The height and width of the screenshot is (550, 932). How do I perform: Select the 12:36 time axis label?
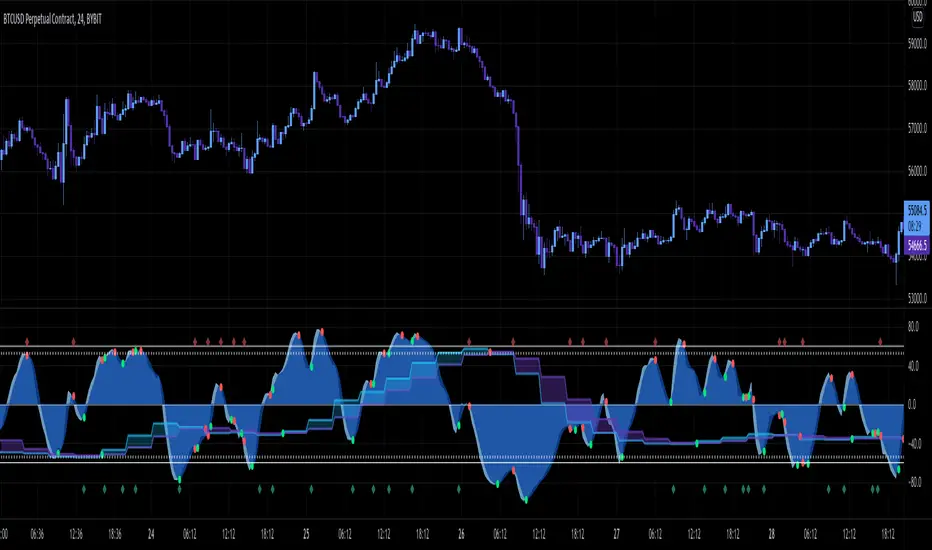(76, 534)
